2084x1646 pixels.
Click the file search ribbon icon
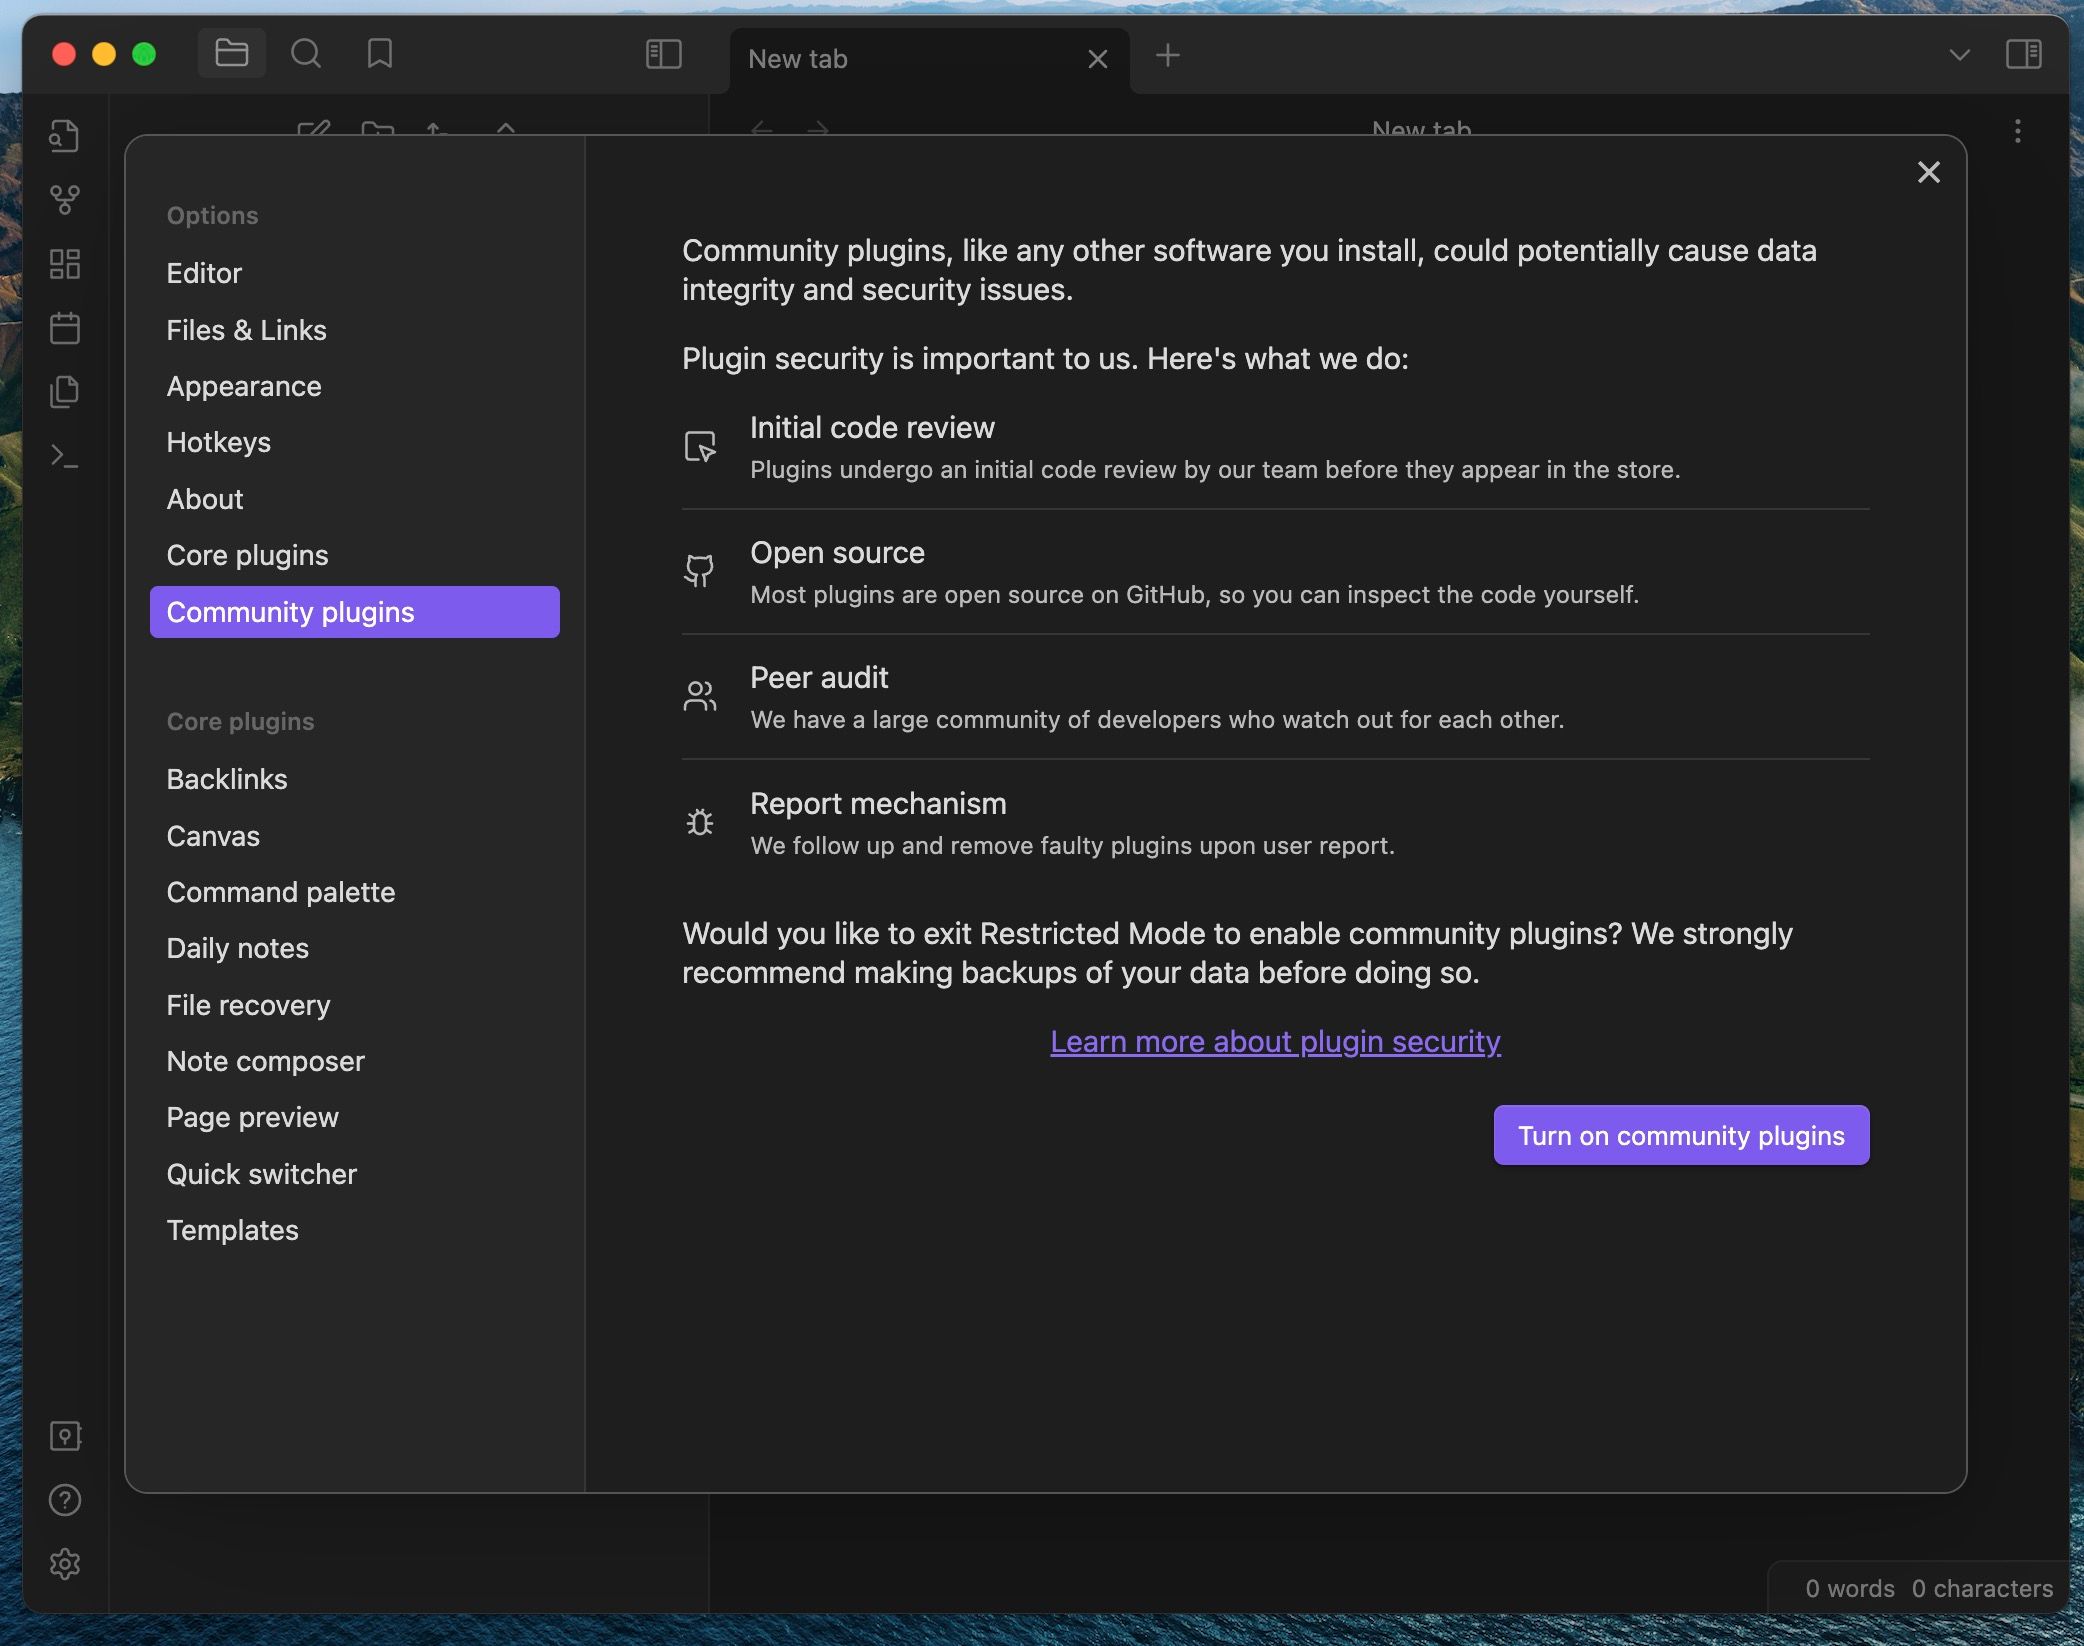(x=65, y=137)
